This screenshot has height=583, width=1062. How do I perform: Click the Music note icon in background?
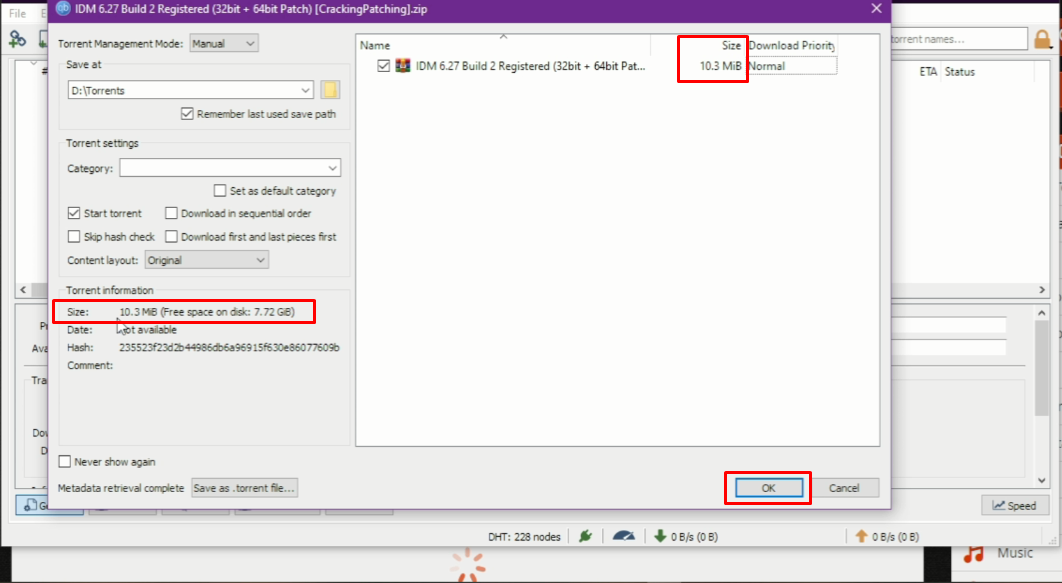coord(973,553)
